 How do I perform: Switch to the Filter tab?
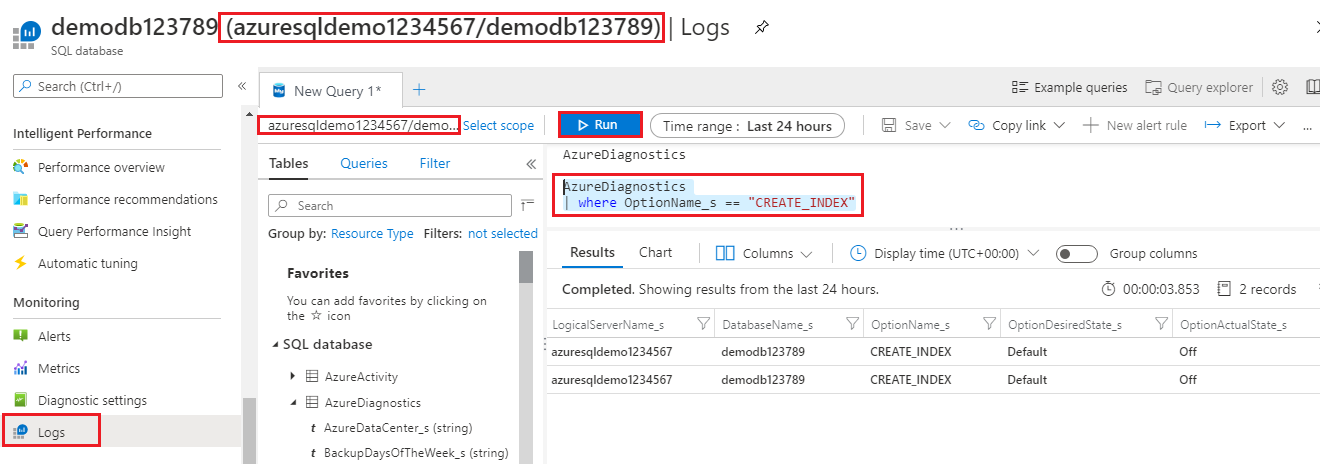click(x=435, y=163)
